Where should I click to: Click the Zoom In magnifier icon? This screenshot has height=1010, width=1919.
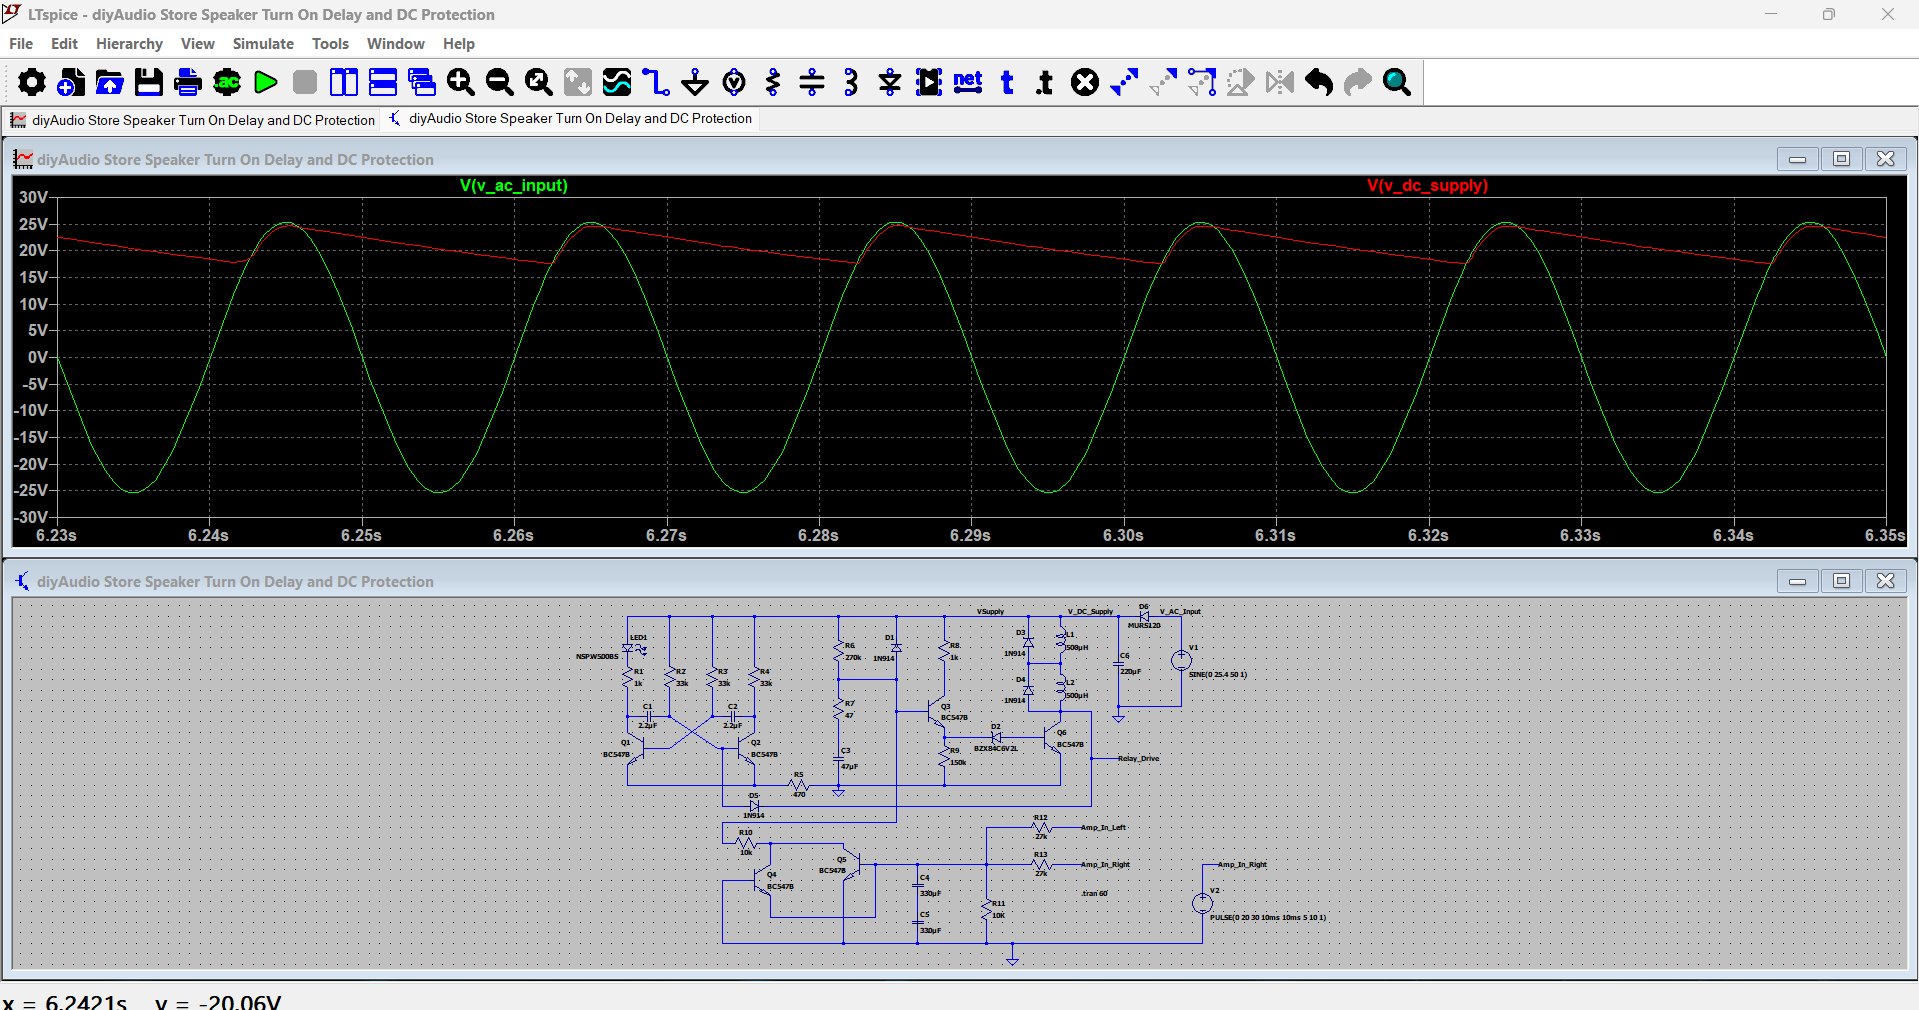[461, 82]
